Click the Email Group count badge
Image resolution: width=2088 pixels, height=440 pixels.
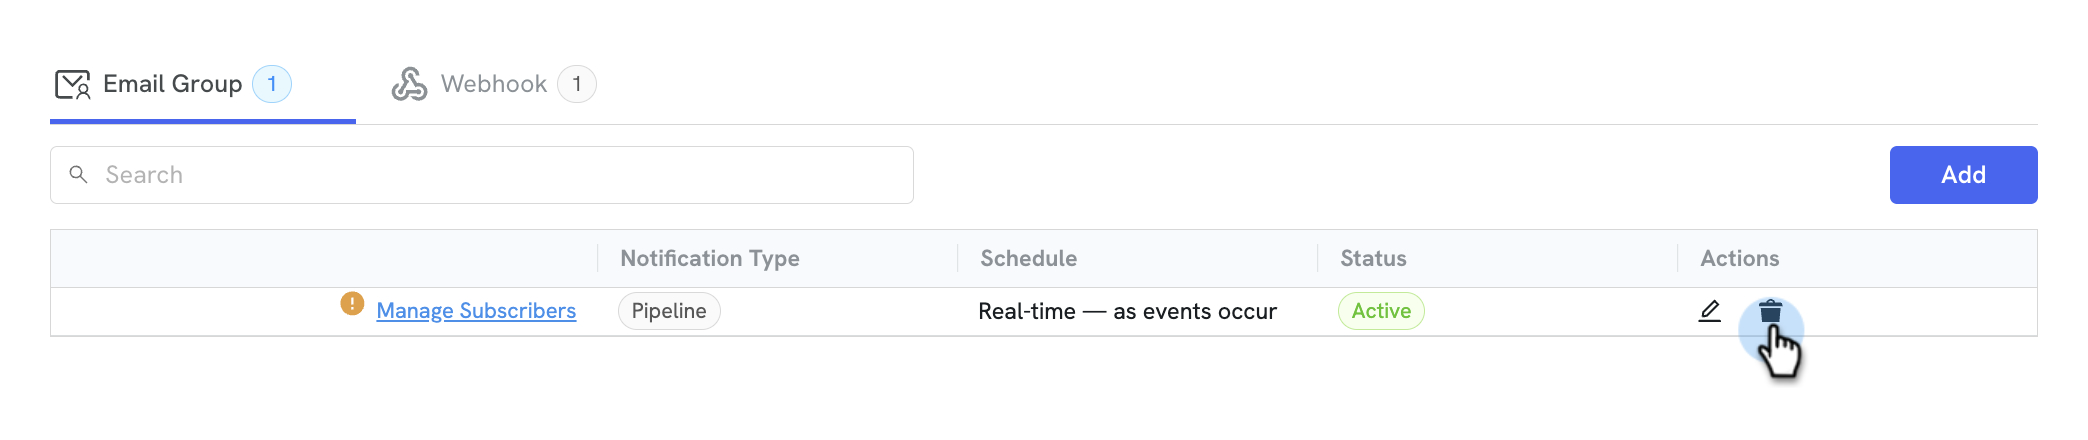pyautogui.click(x=272, y=84)
